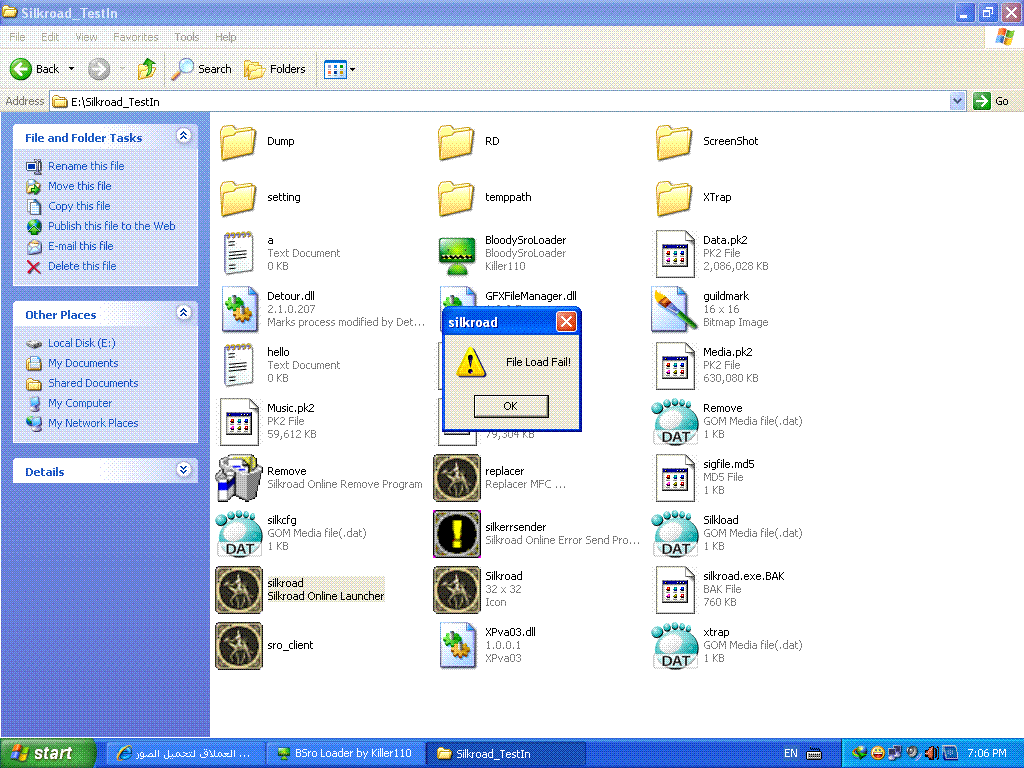The width and height of the screenshot is (1024, 768).
Task: Go to Local Disk (E:)
Action: click(82, 344)
